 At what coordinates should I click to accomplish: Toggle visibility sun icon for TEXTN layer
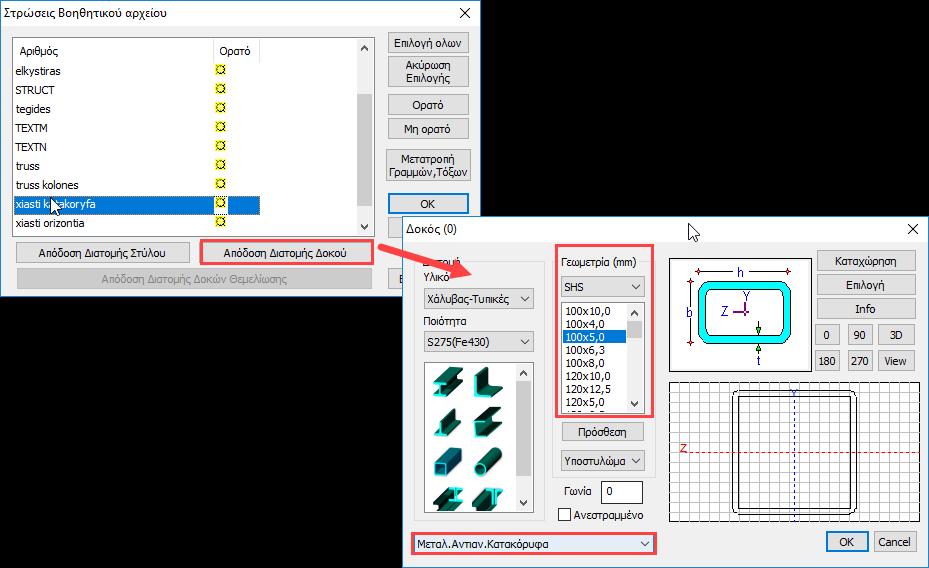[x=220, y=146]
